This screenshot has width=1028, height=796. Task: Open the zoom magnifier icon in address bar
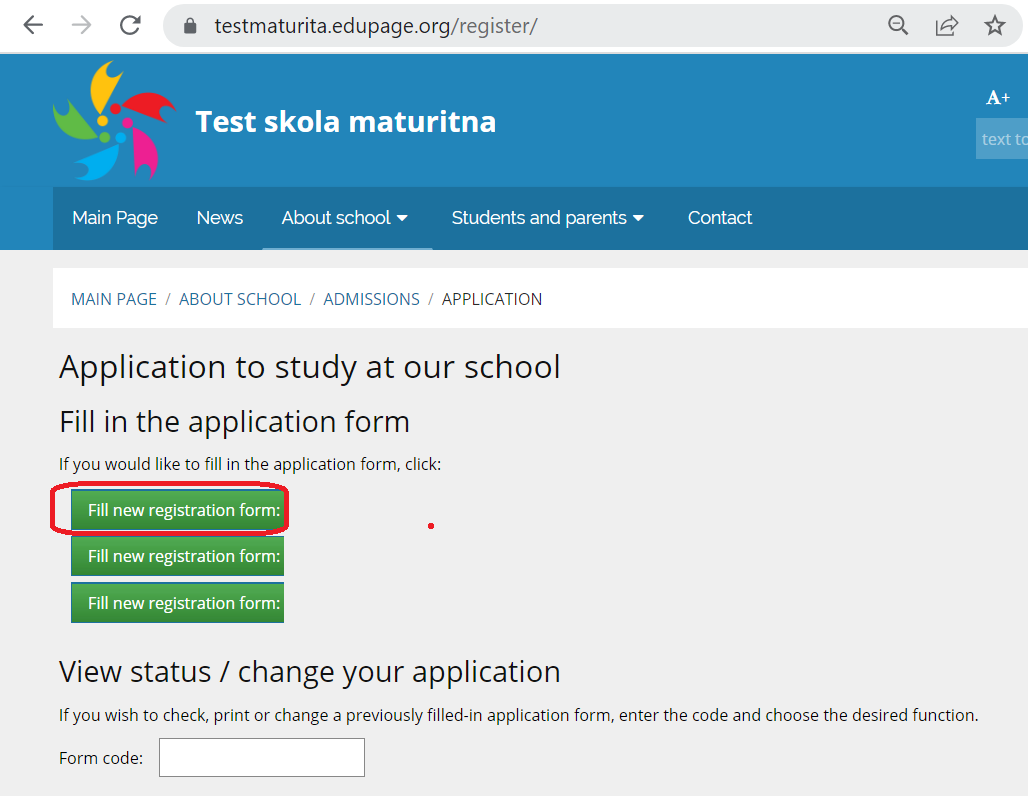coord(898,26)
